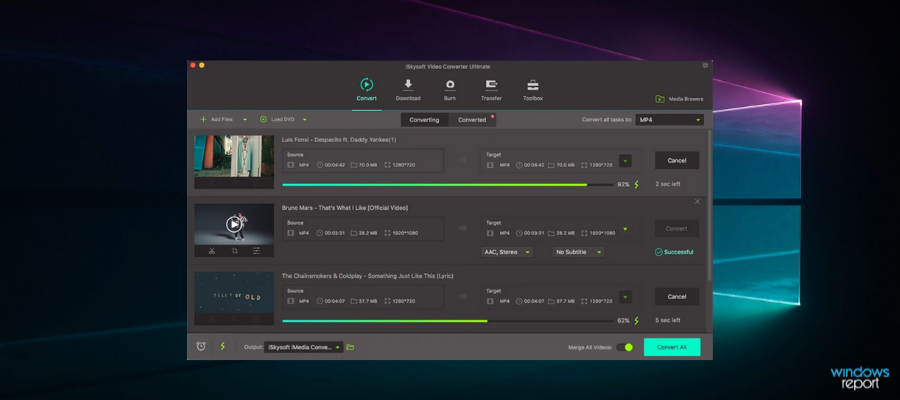
Task: Click the Successful status checkmark
Action: pos(658,252)
